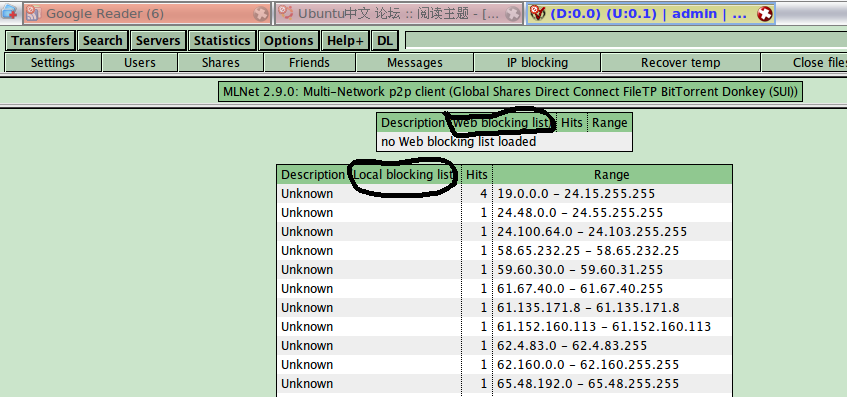
Task: Open the Search section
Action: click(103, 41)
